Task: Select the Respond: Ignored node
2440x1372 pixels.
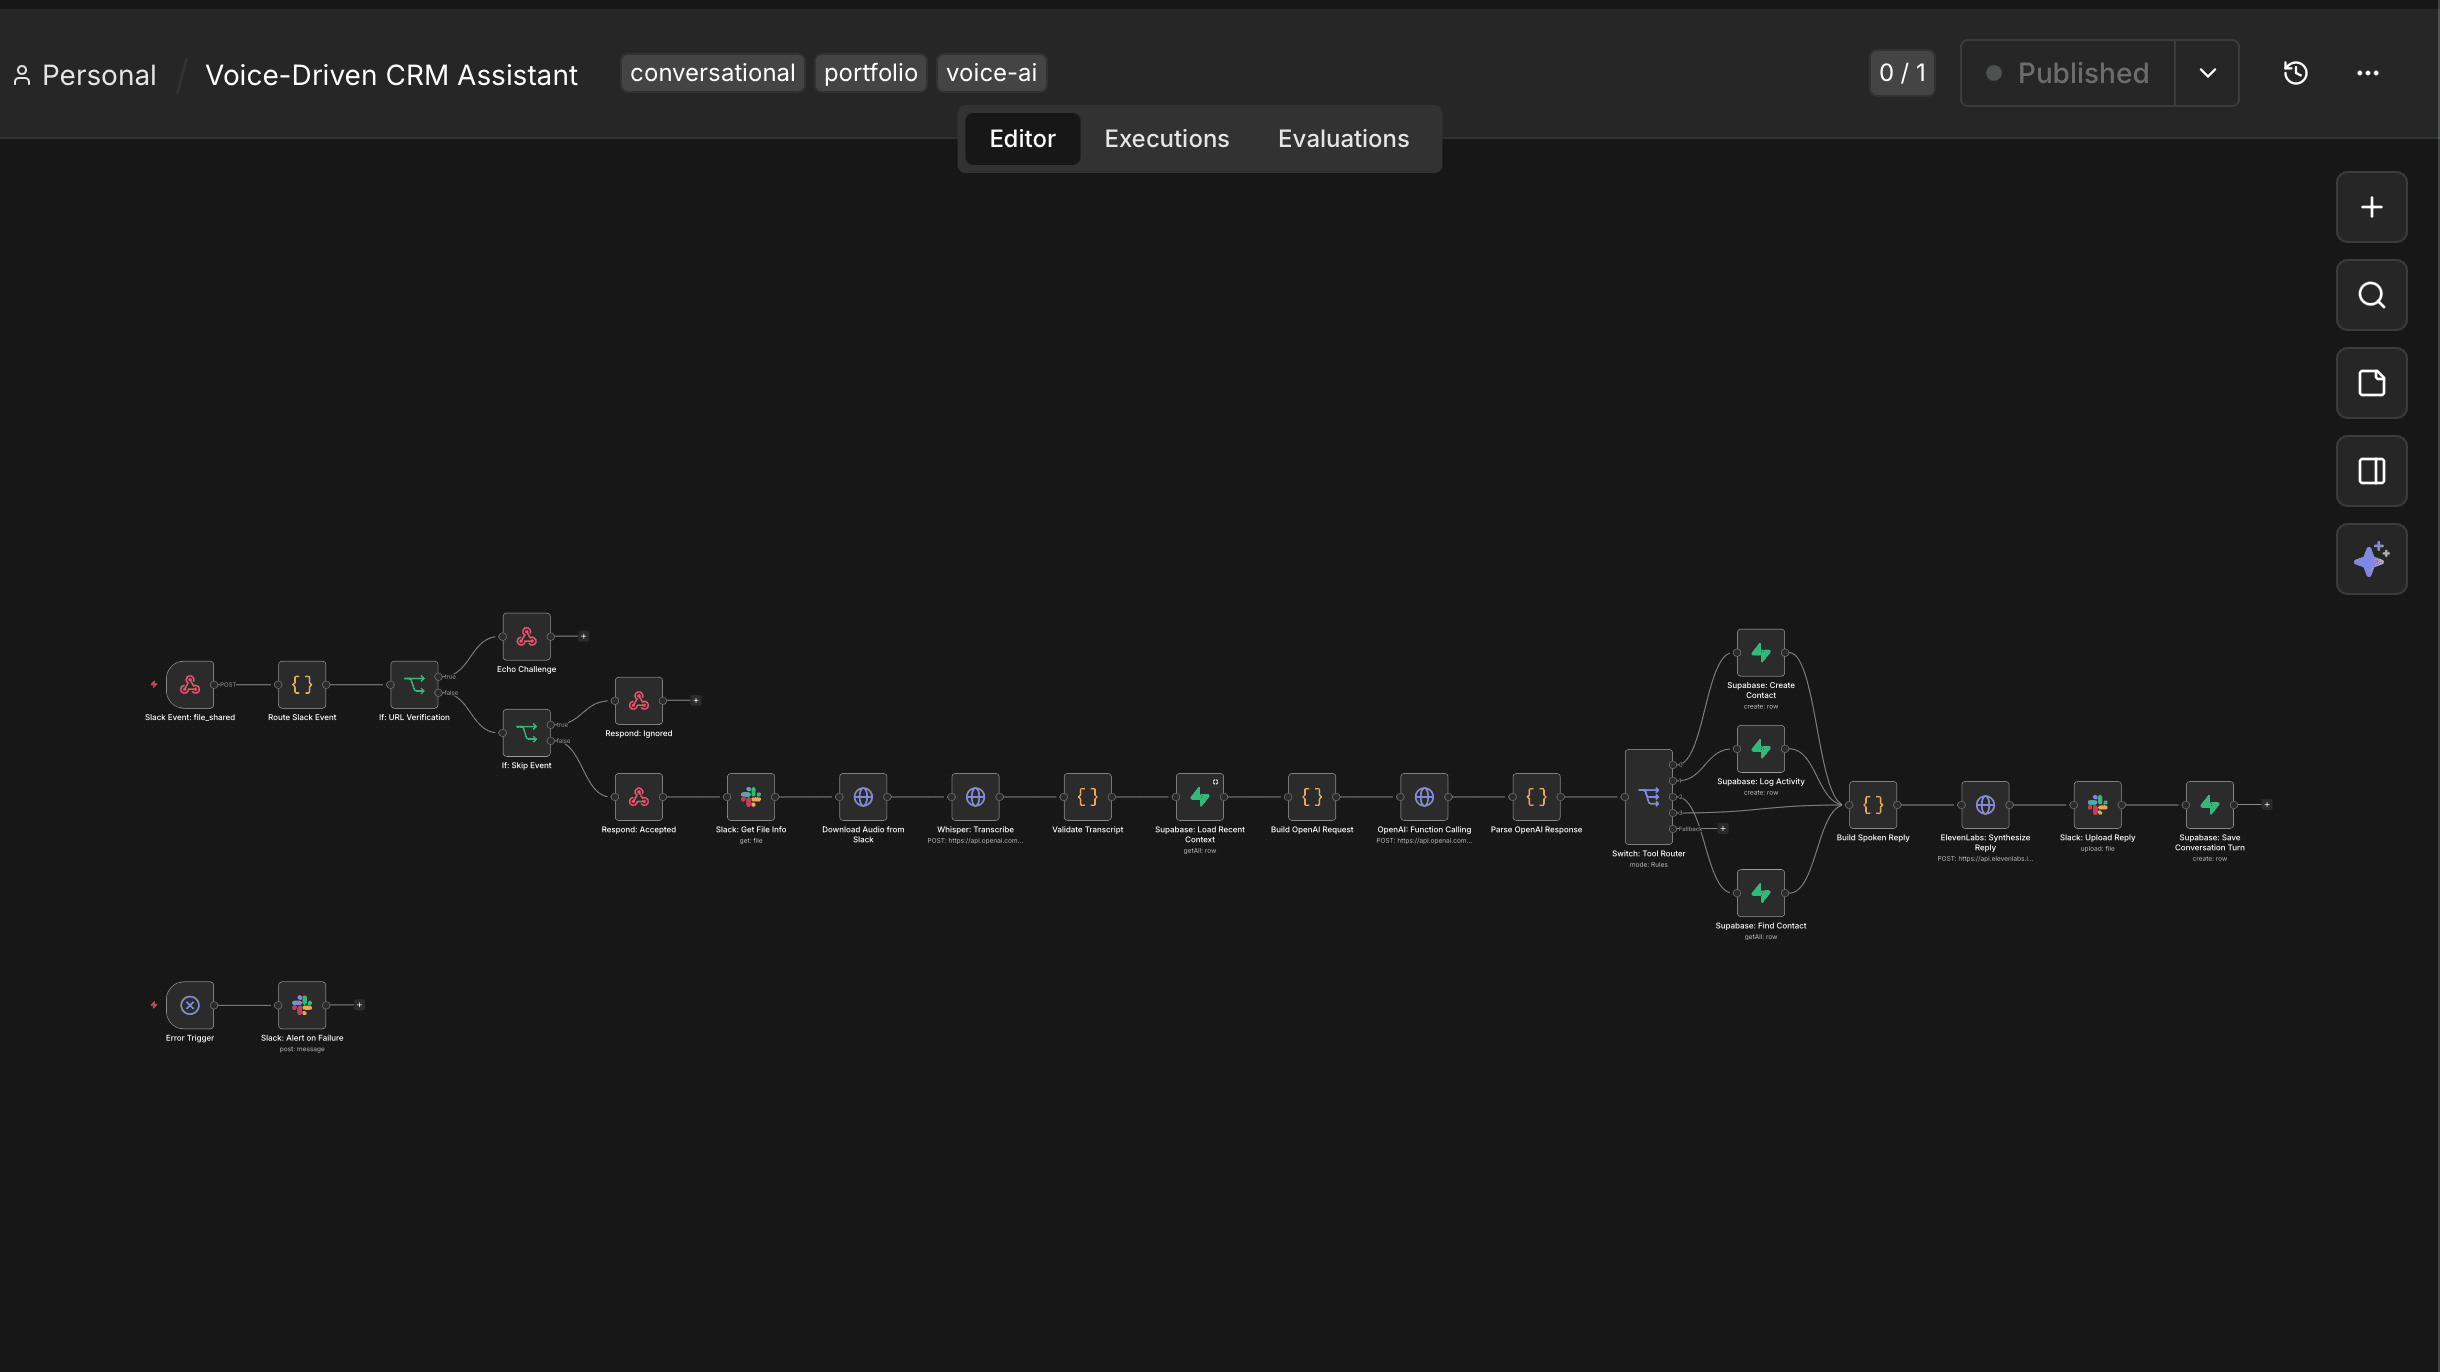Action: pos(639,701)
